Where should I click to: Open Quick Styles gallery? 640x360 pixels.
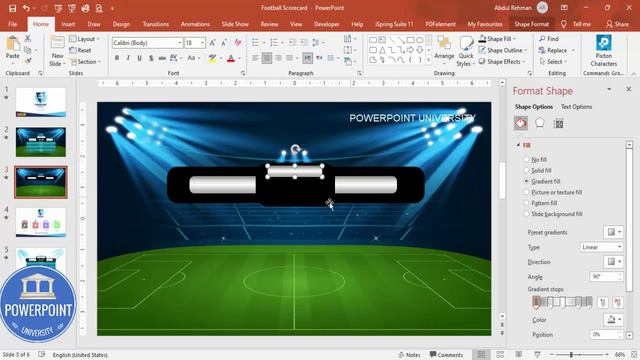(x=466, y=52)
